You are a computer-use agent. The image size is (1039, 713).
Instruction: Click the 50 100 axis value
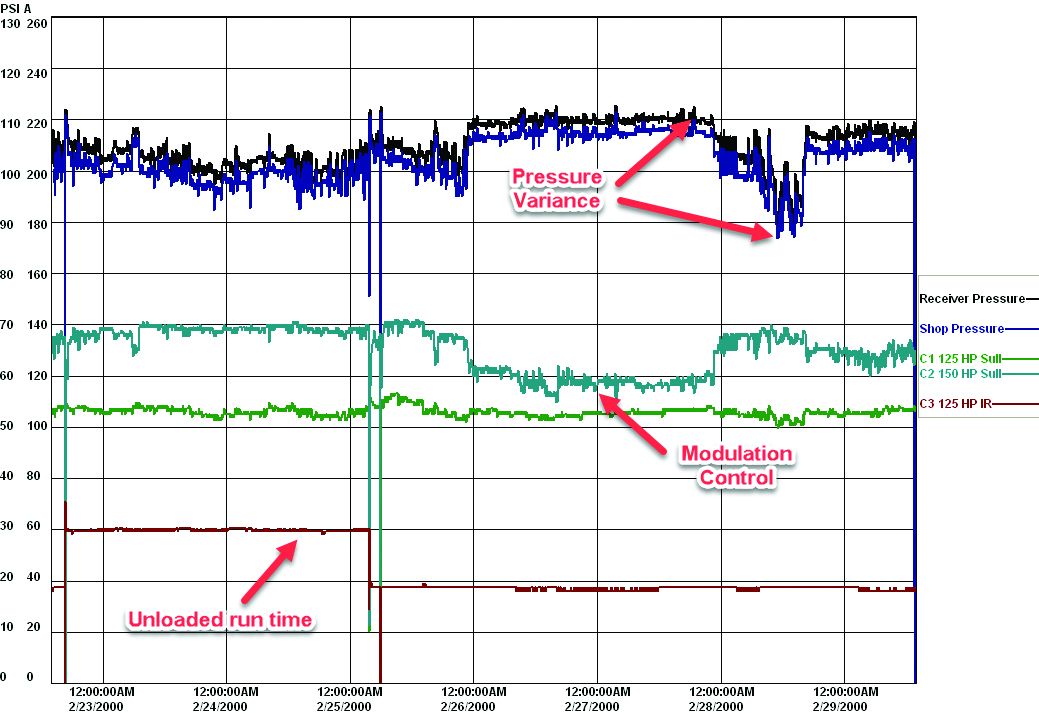24,426
